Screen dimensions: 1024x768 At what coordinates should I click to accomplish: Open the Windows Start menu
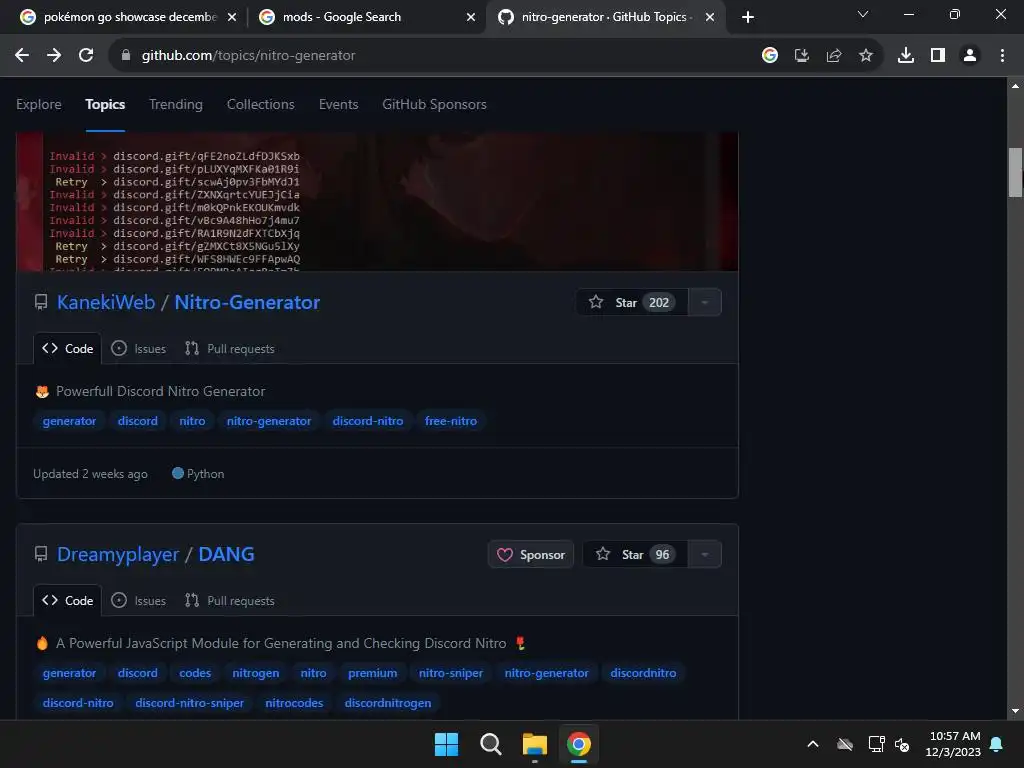coord(447,744)
